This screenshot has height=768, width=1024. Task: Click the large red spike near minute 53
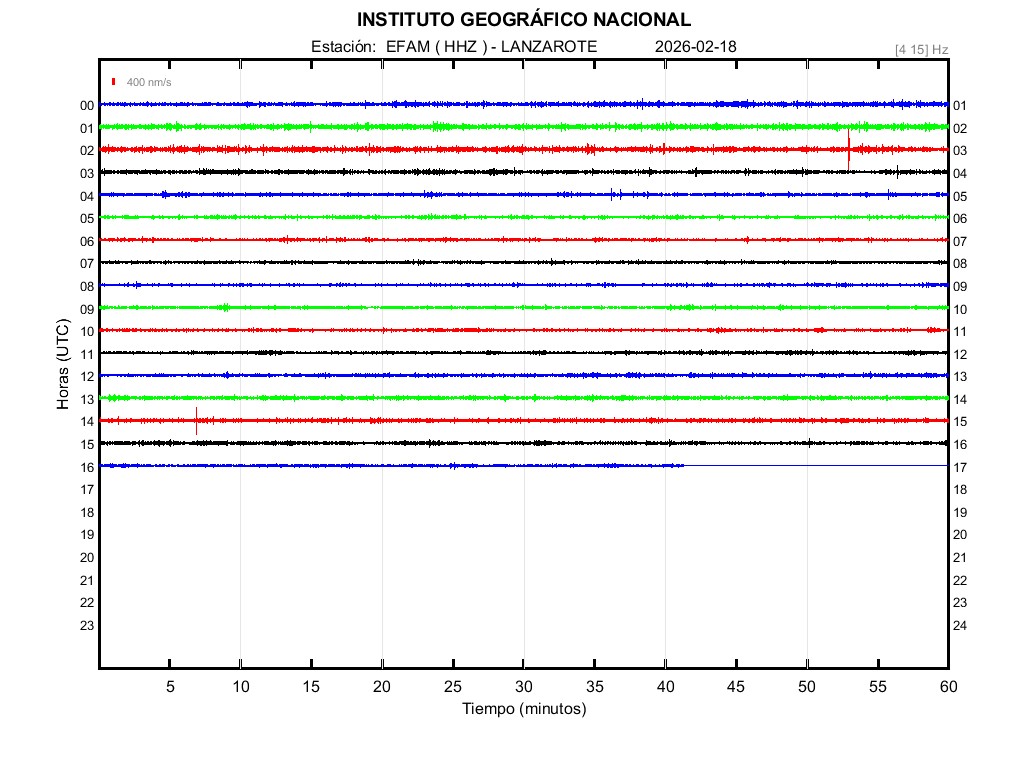[x=849, y=149]
